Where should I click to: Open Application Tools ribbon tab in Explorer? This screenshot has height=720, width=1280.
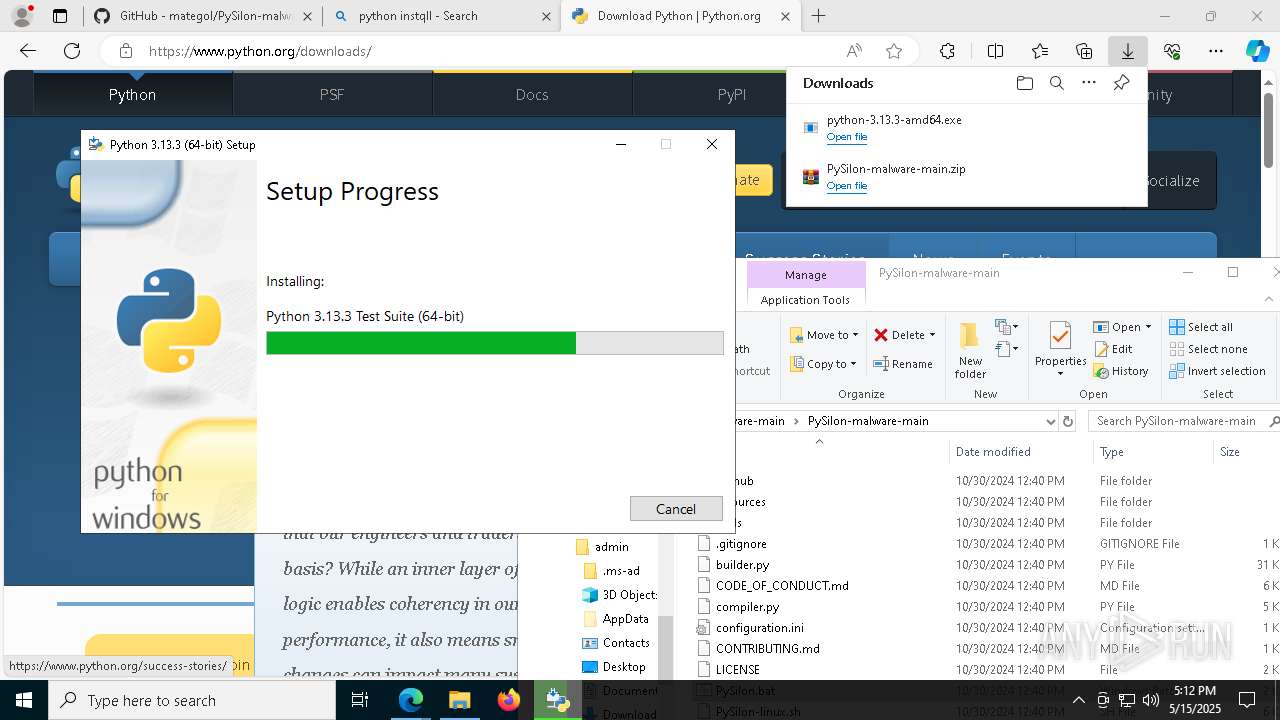pyautogui.click(x=805, y=300)
